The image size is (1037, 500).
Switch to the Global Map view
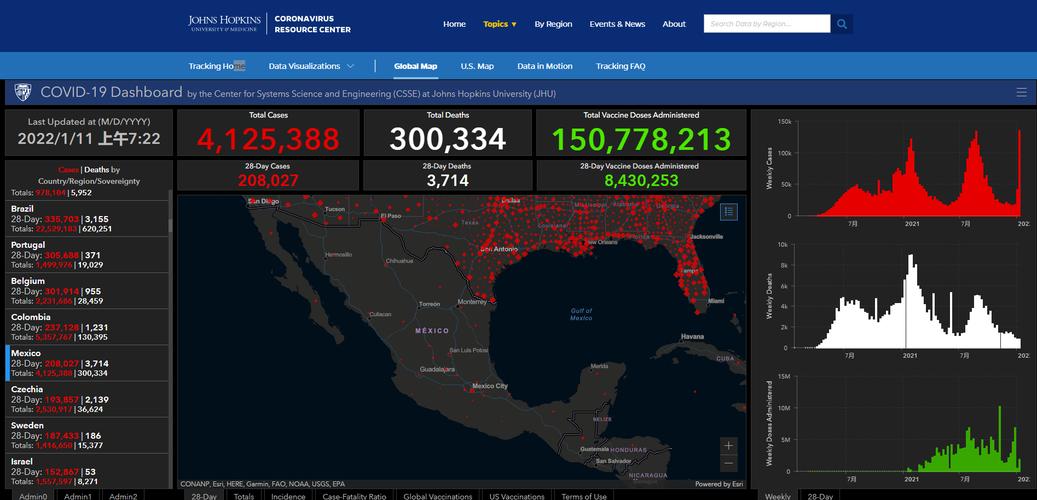coord(415,66)
